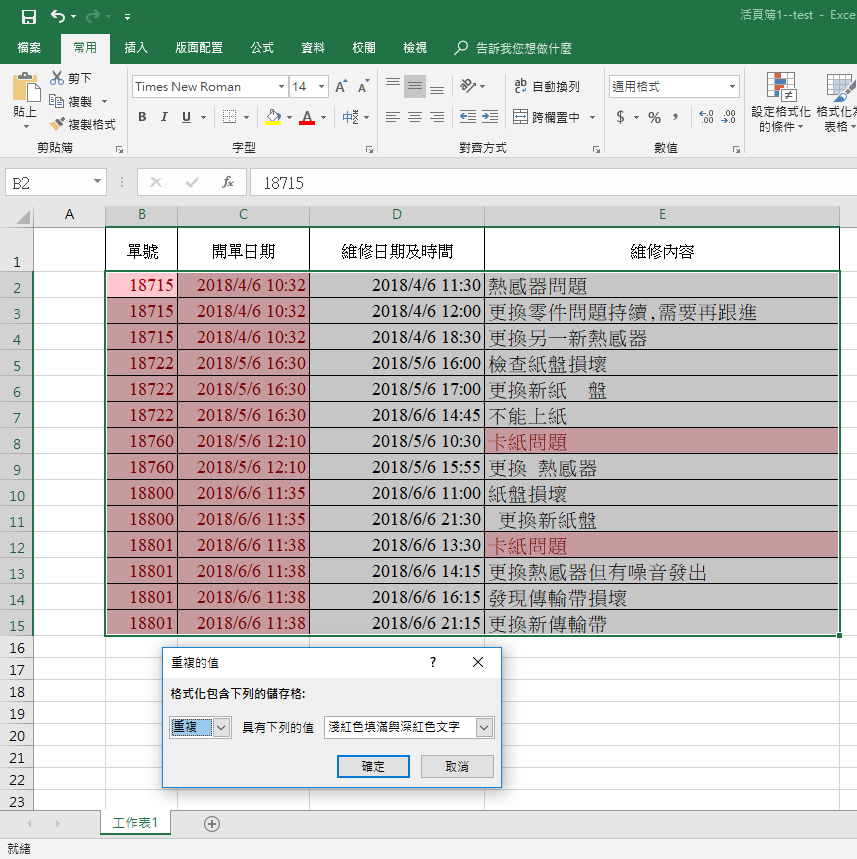The height and width of the screenshot is (859, 857).
Task: Undo the last action
Action: (x=58, y=16)
